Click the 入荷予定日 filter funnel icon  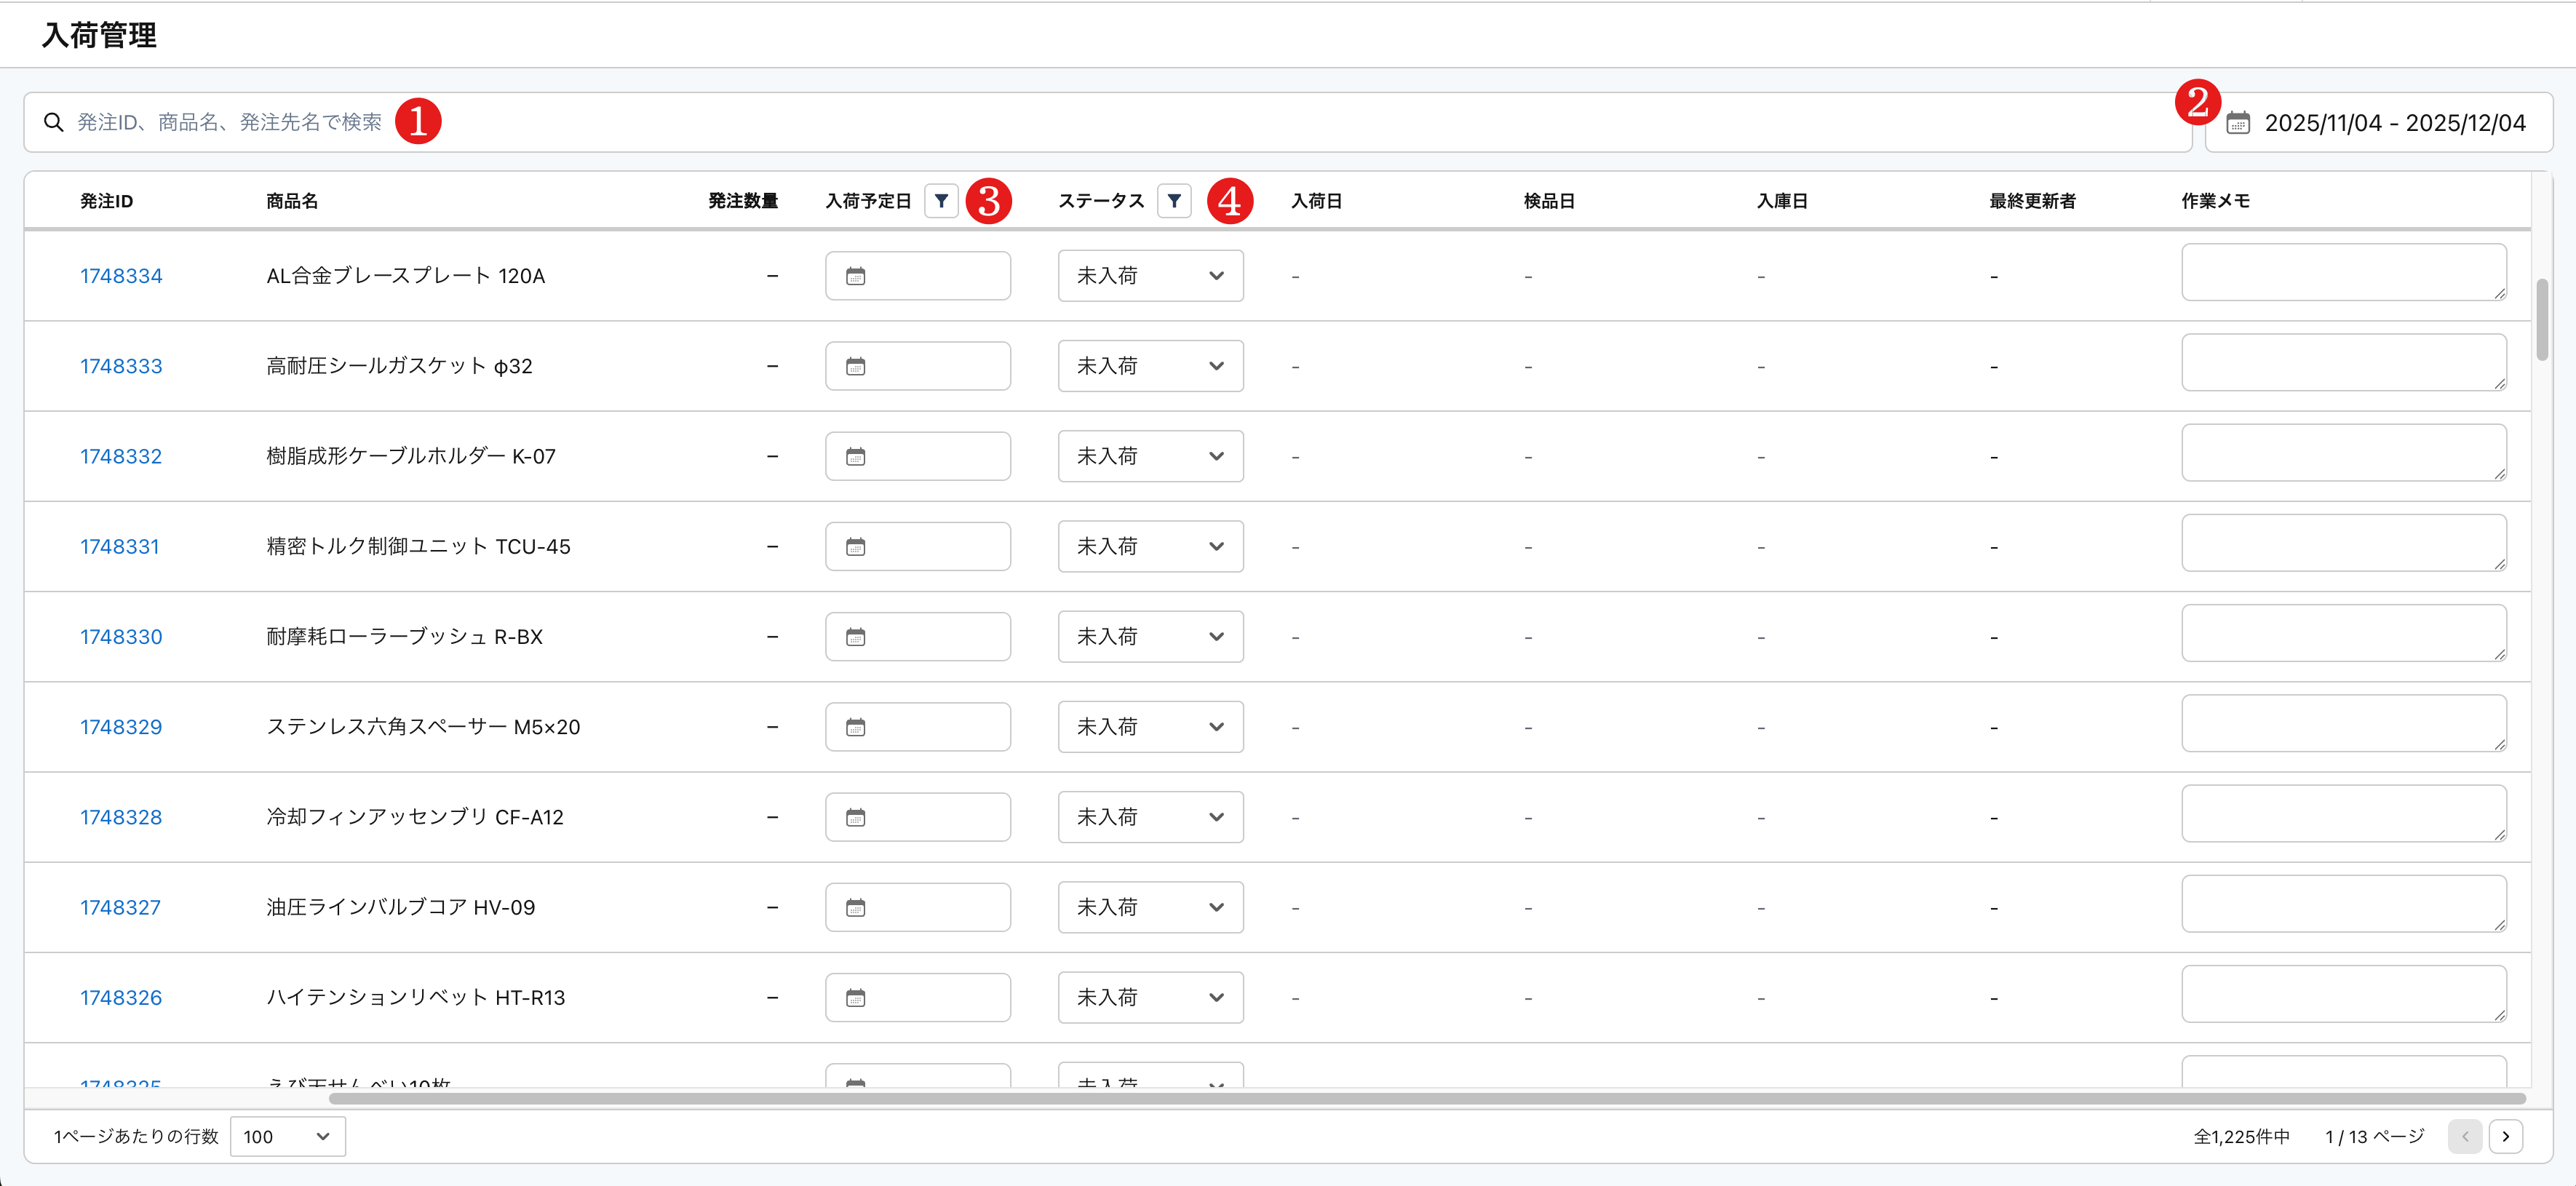pyautogui.click(x=941, y=201)
